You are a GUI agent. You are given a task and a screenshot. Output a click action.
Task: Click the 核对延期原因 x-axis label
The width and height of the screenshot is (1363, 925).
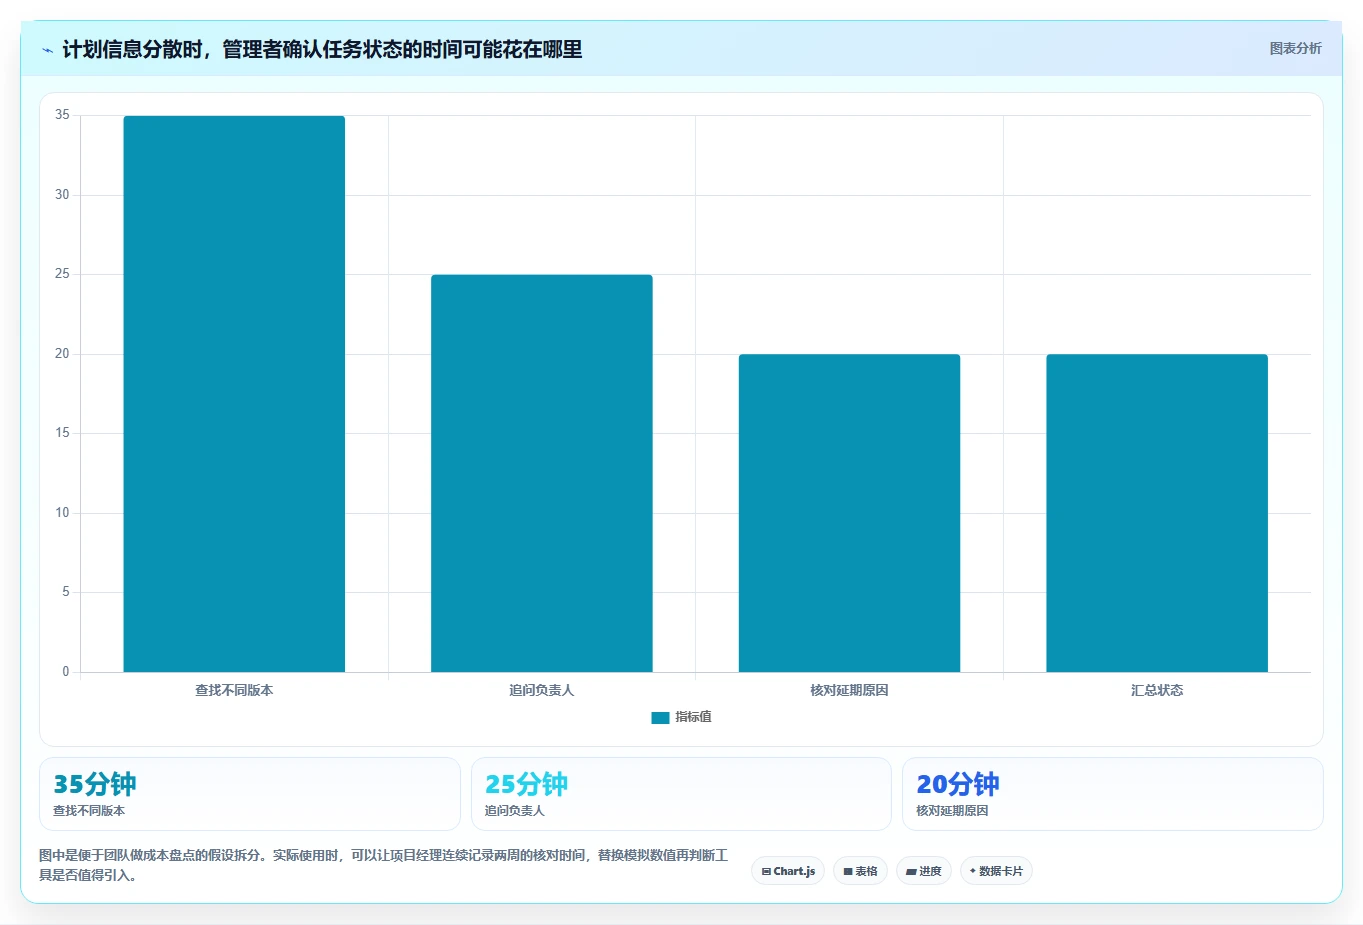[849, 690]
